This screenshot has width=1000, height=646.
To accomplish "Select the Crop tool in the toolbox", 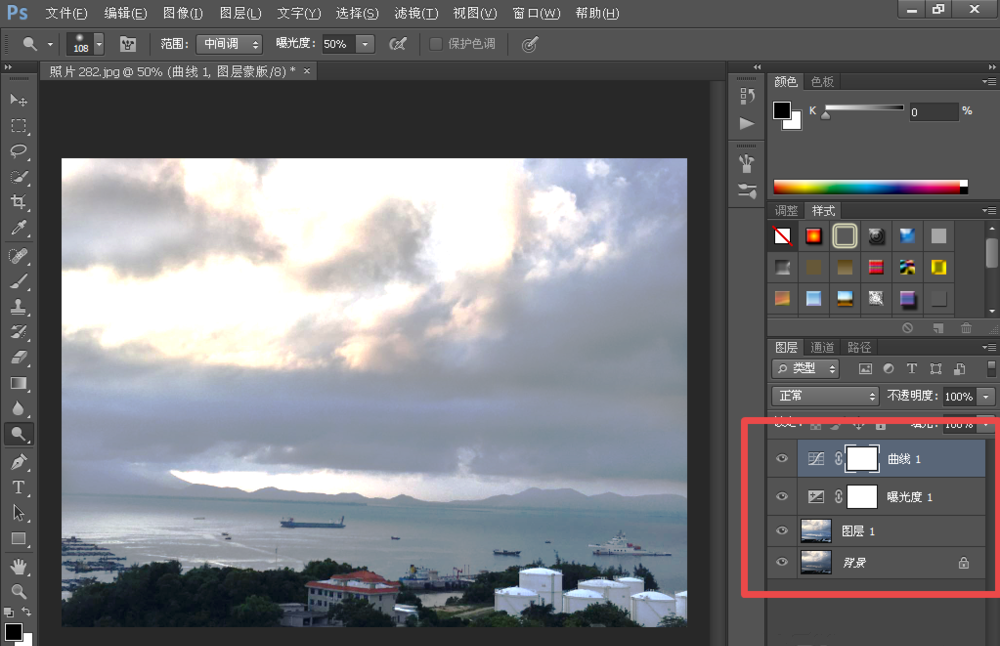I will pyautogui.click(x=19, y=203).
